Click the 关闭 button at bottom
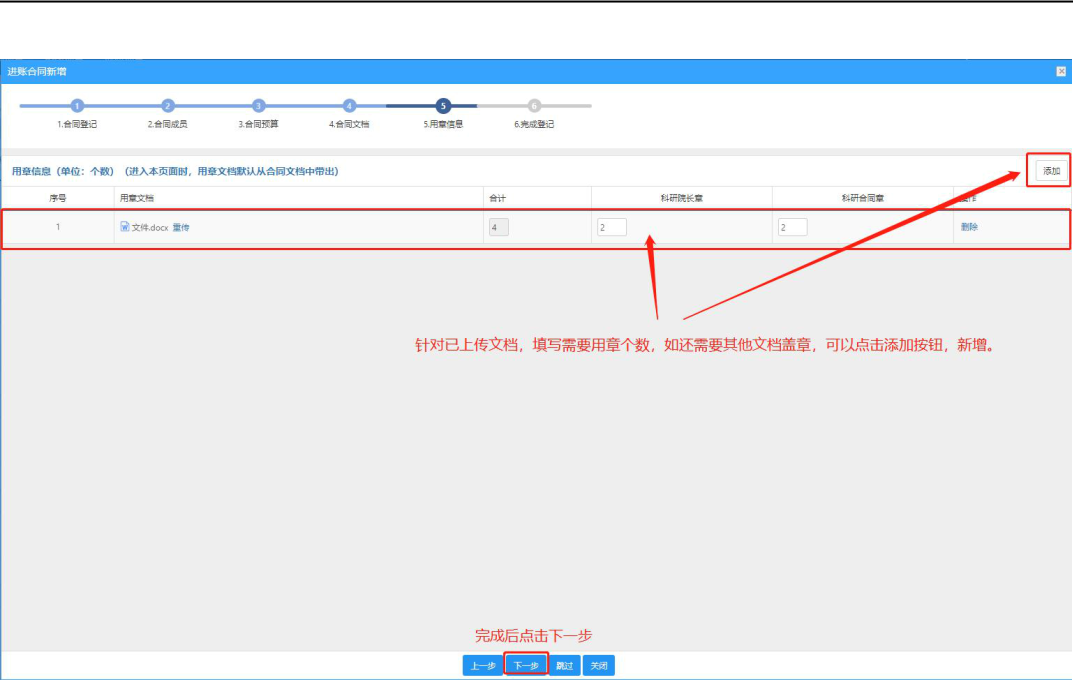The image size is (1073, 680). tap(599, 666)
